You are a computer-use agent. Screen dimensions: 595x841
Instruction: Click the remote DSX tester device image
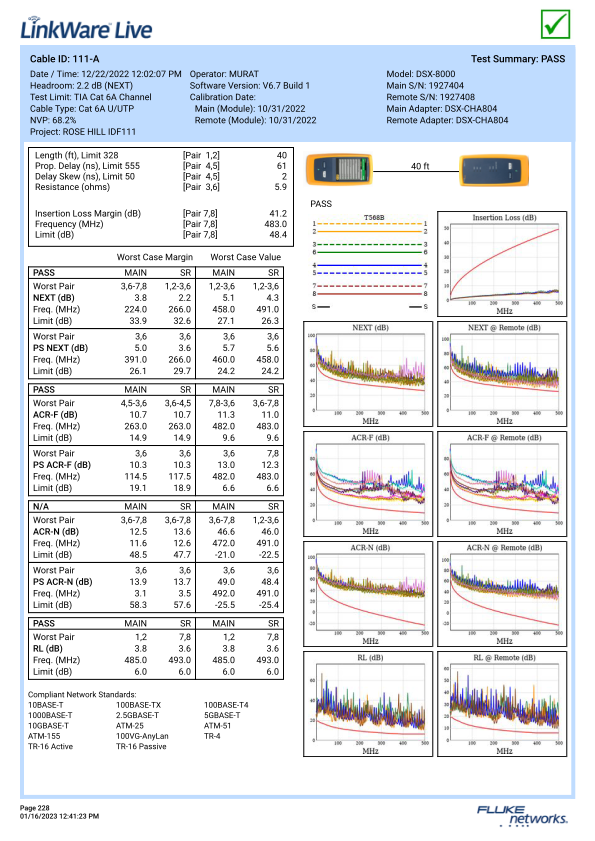(494, 170)
